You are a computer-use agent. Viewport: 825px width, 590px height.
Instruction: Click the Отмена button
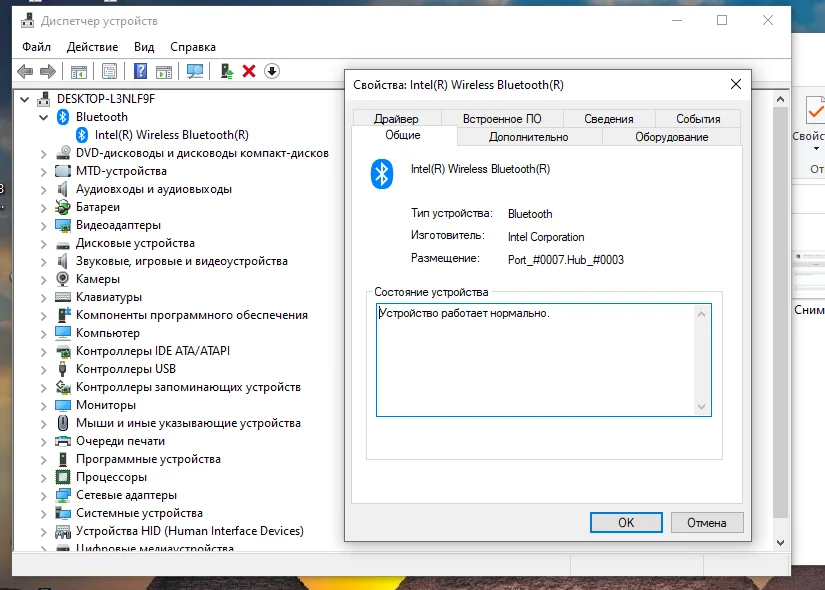tap(707, 523)
